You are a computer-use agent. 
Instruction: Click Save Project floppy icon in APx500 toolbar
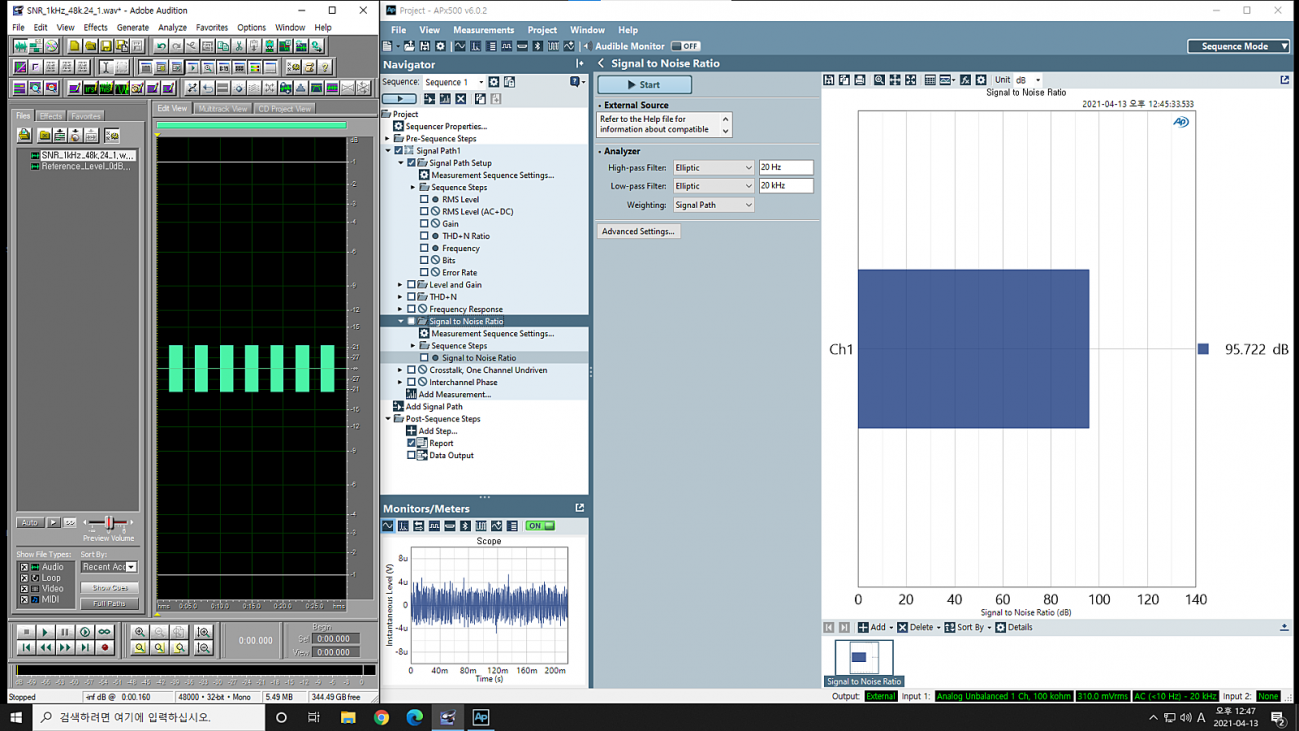(424, 46)
